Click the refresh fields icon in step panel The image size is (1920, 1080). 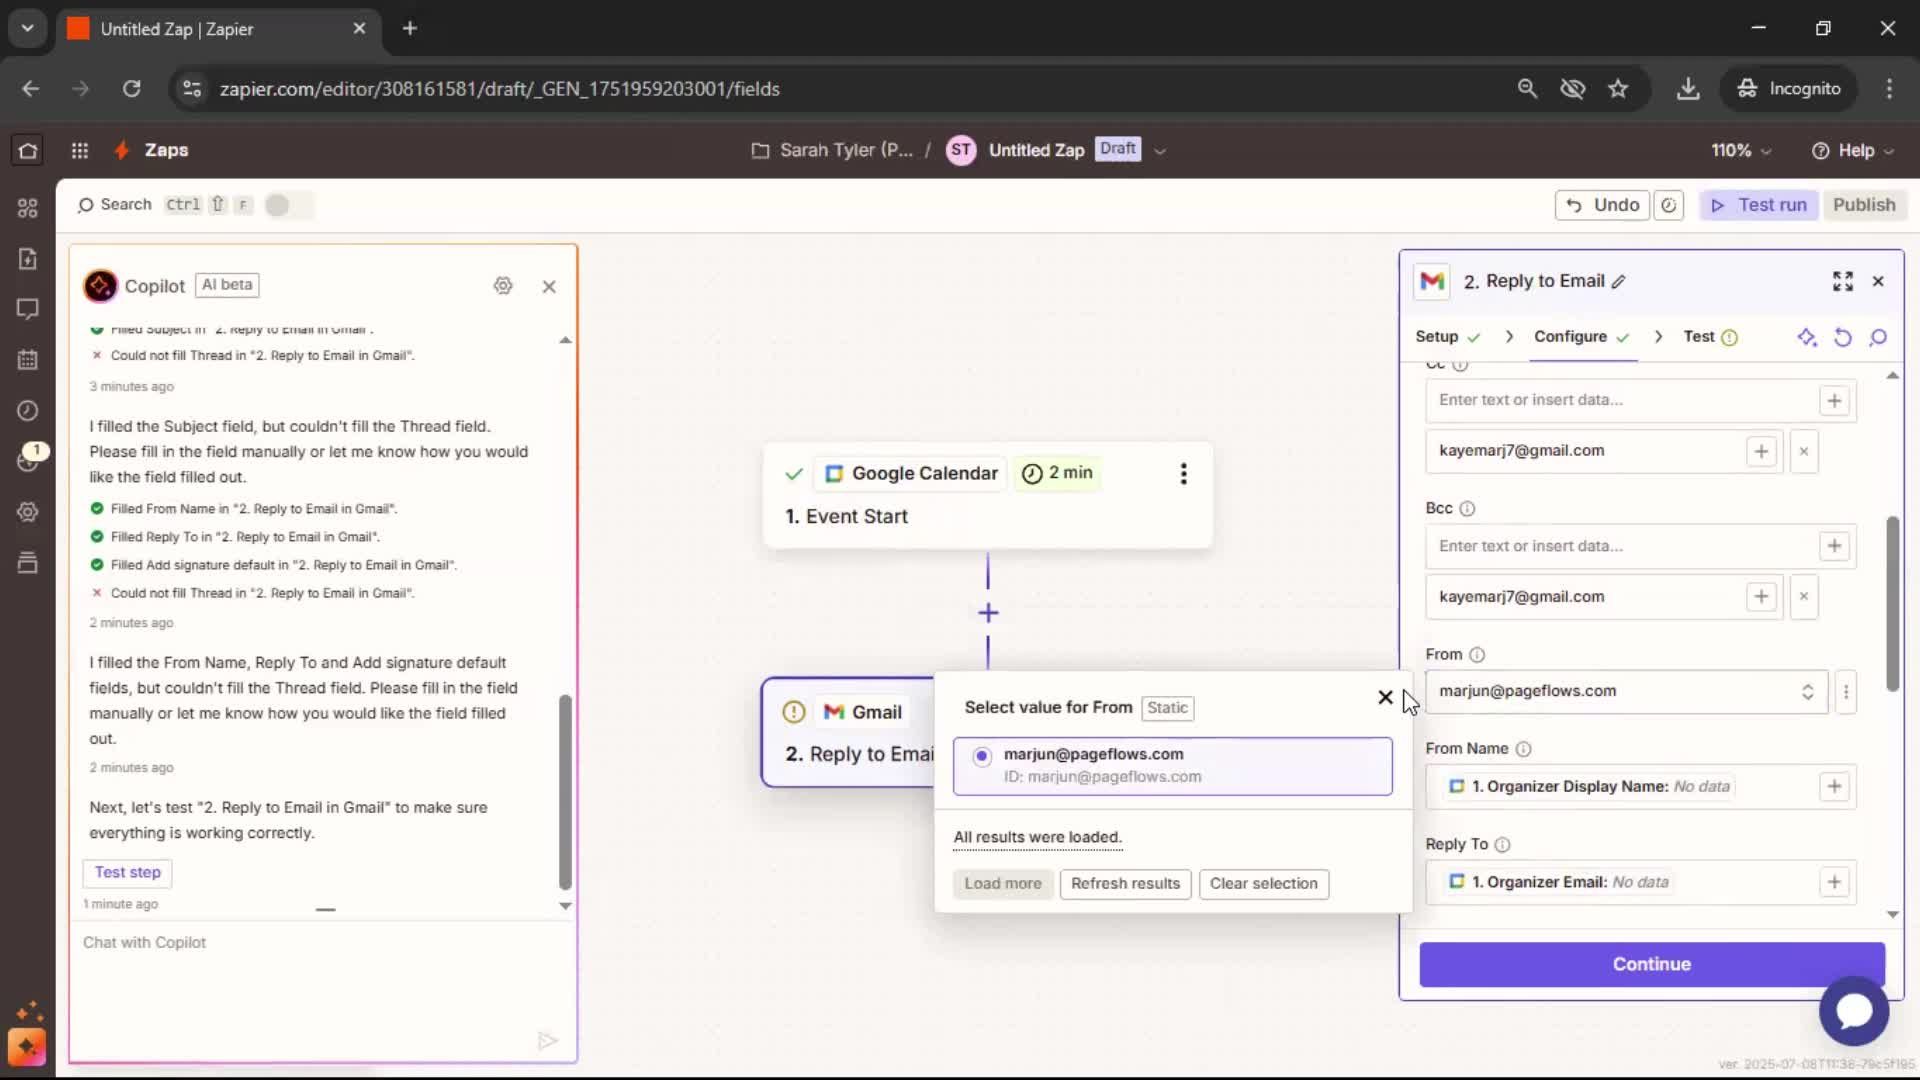pyautogui.click(x=1842, y=337)
